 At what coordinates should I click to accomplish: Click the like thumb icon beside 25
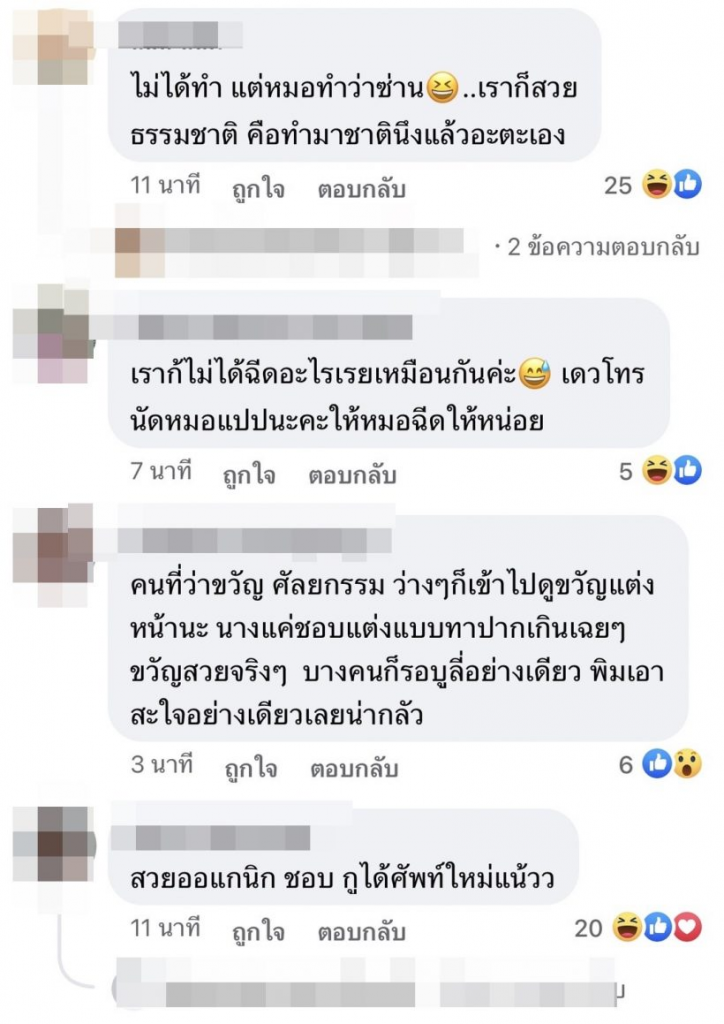[x=687, y=184]
